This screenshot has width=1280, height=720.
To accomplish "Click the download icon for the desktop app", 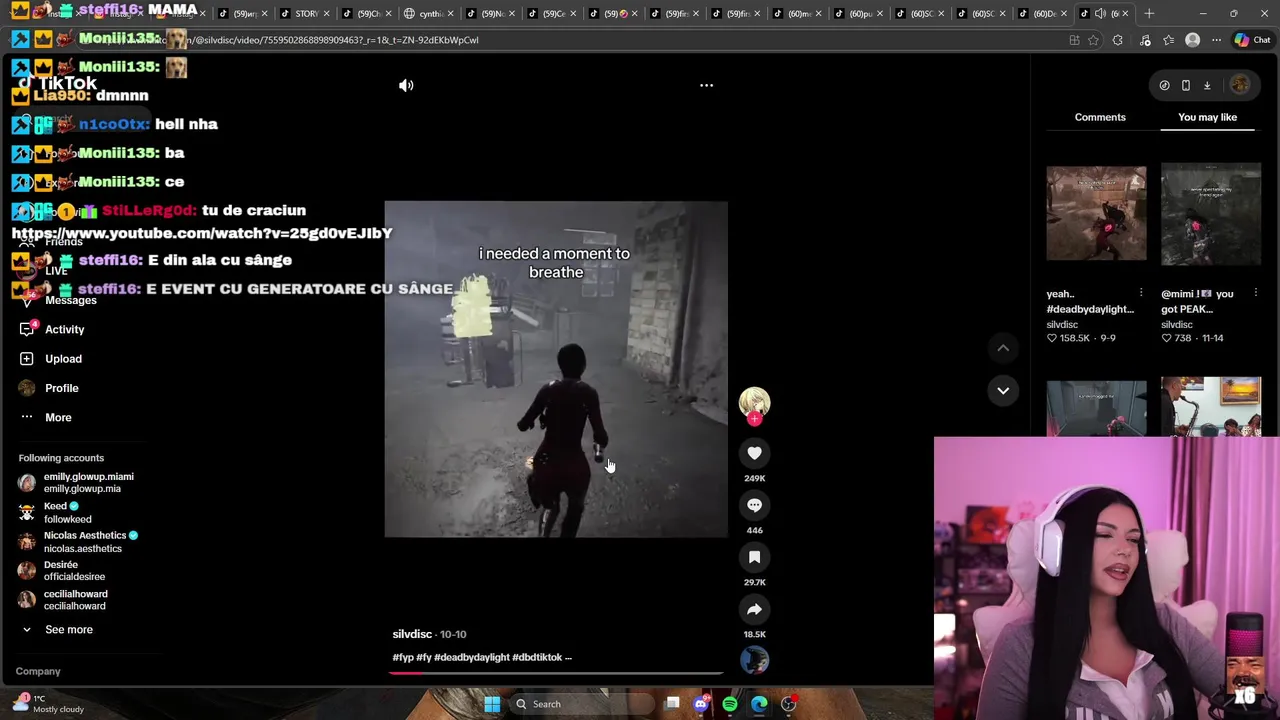I will (1207, 85).
